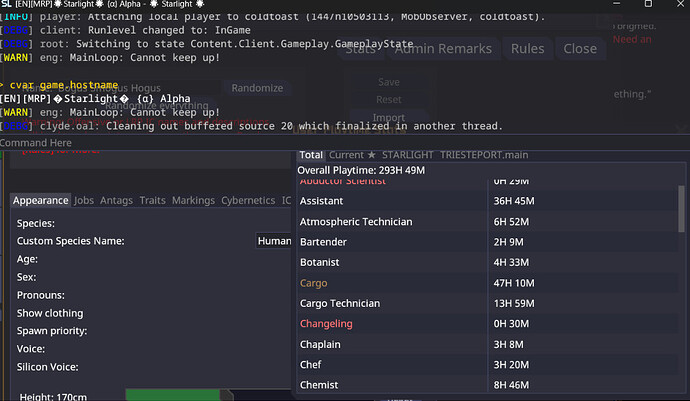Click the Close button beside Rules

580,48
